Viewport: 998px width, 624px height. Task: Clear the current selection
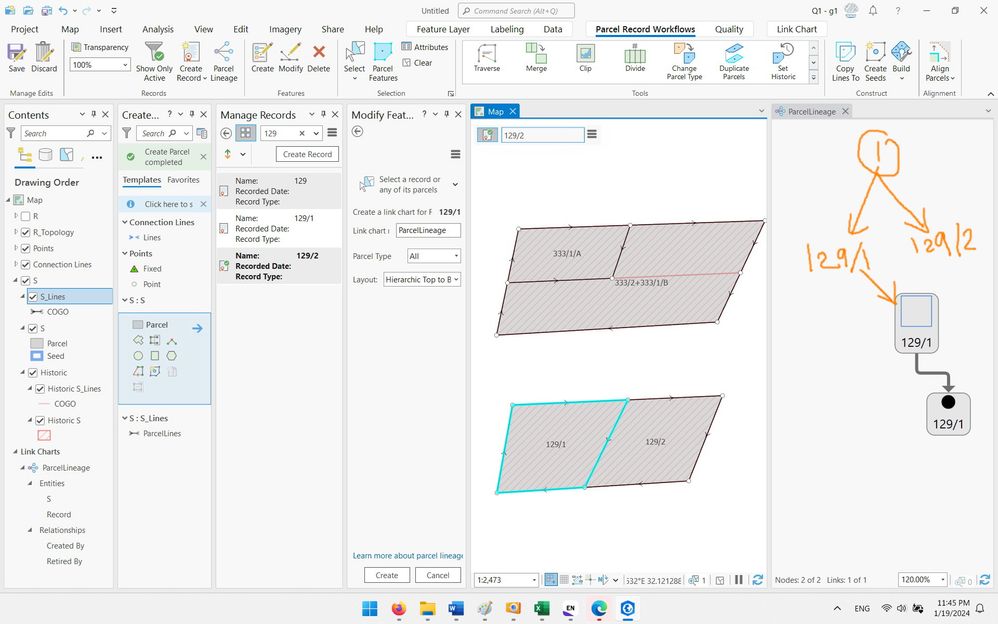tap(418, 62)
